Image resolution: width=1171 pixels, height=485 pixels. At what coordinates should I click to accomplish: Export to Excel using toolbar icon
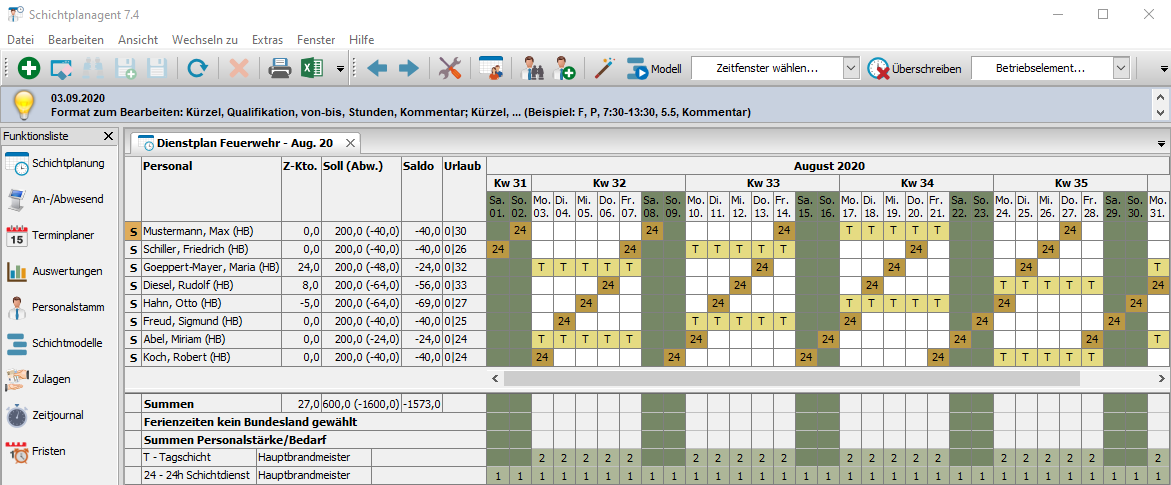click(313, 69)
